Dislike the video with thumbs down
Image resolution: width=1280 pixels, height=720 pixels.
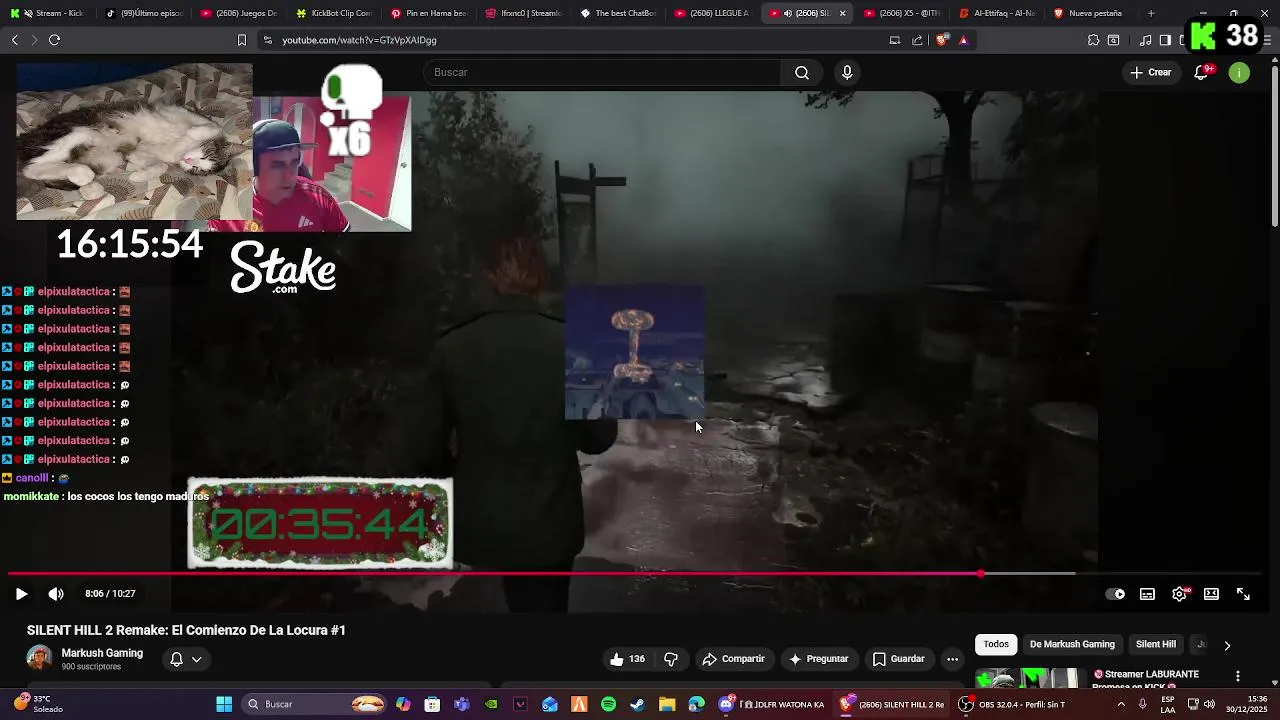(671, 659)
